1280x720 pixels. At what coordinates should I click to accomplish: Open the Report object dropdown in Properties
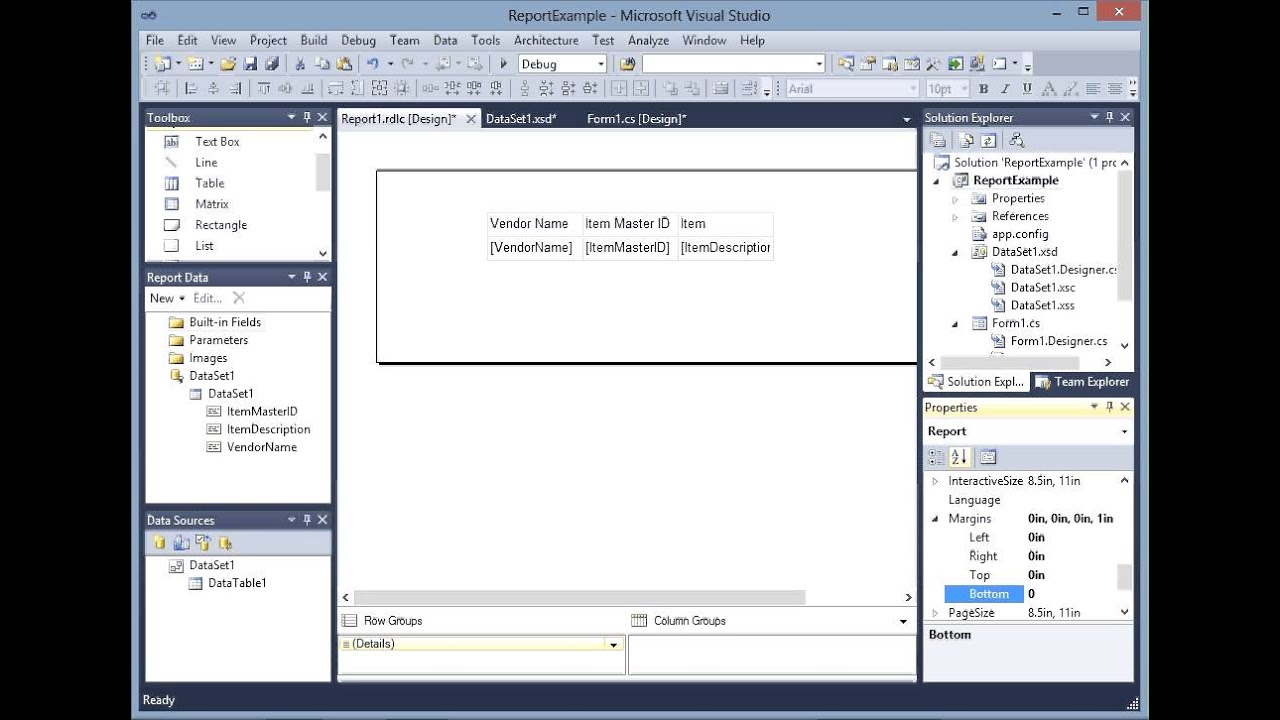point(1124,432)
